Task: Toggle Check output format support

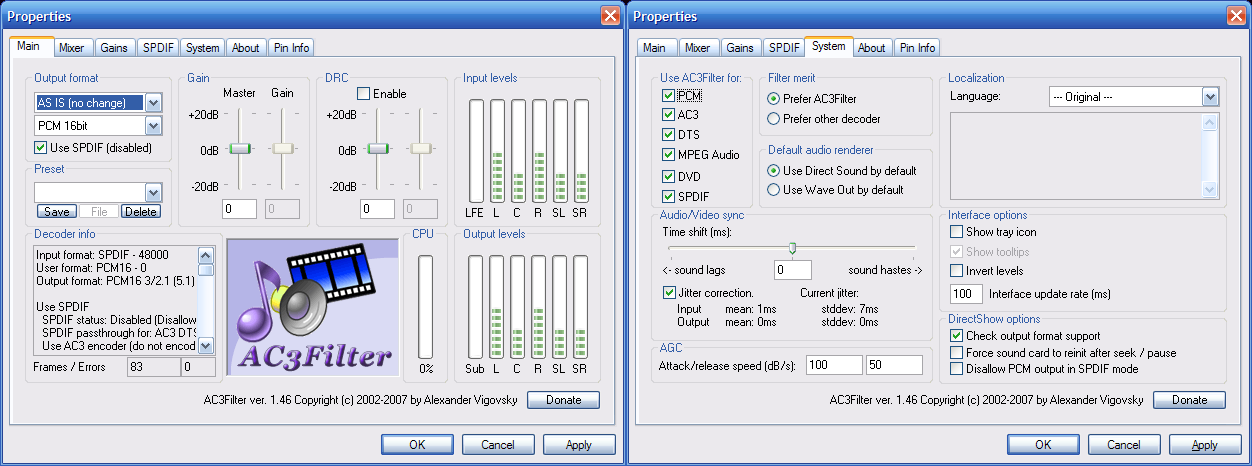Action: pos(957,336)
